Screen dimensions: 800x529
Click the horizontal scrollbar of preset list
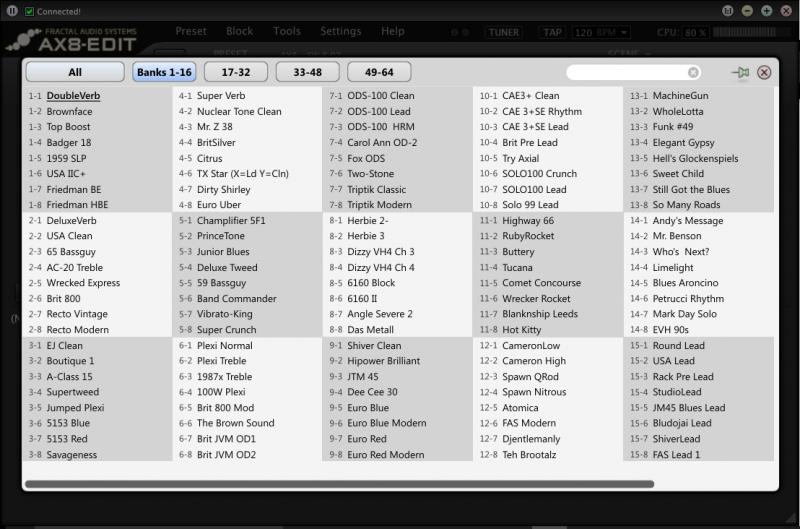point(339,484)
